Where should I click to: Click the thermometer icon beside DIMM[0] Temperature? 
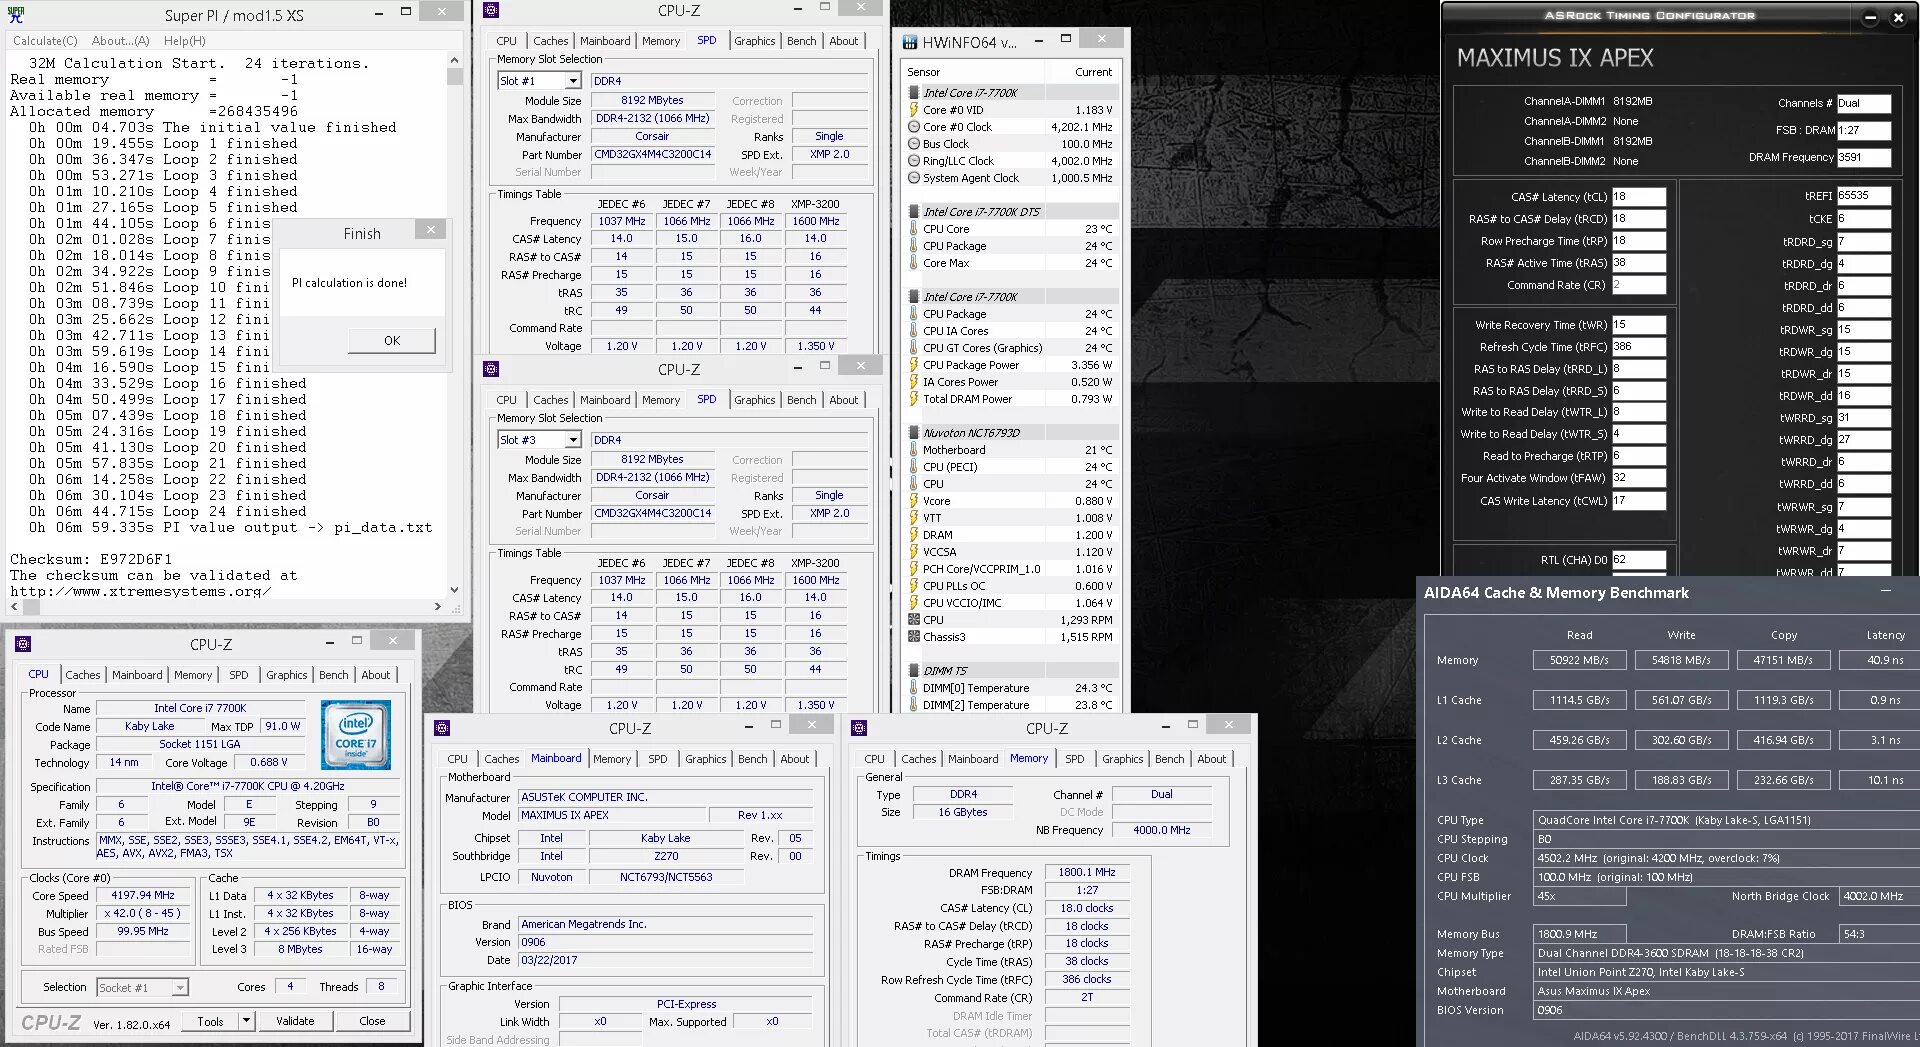[914, 688]
